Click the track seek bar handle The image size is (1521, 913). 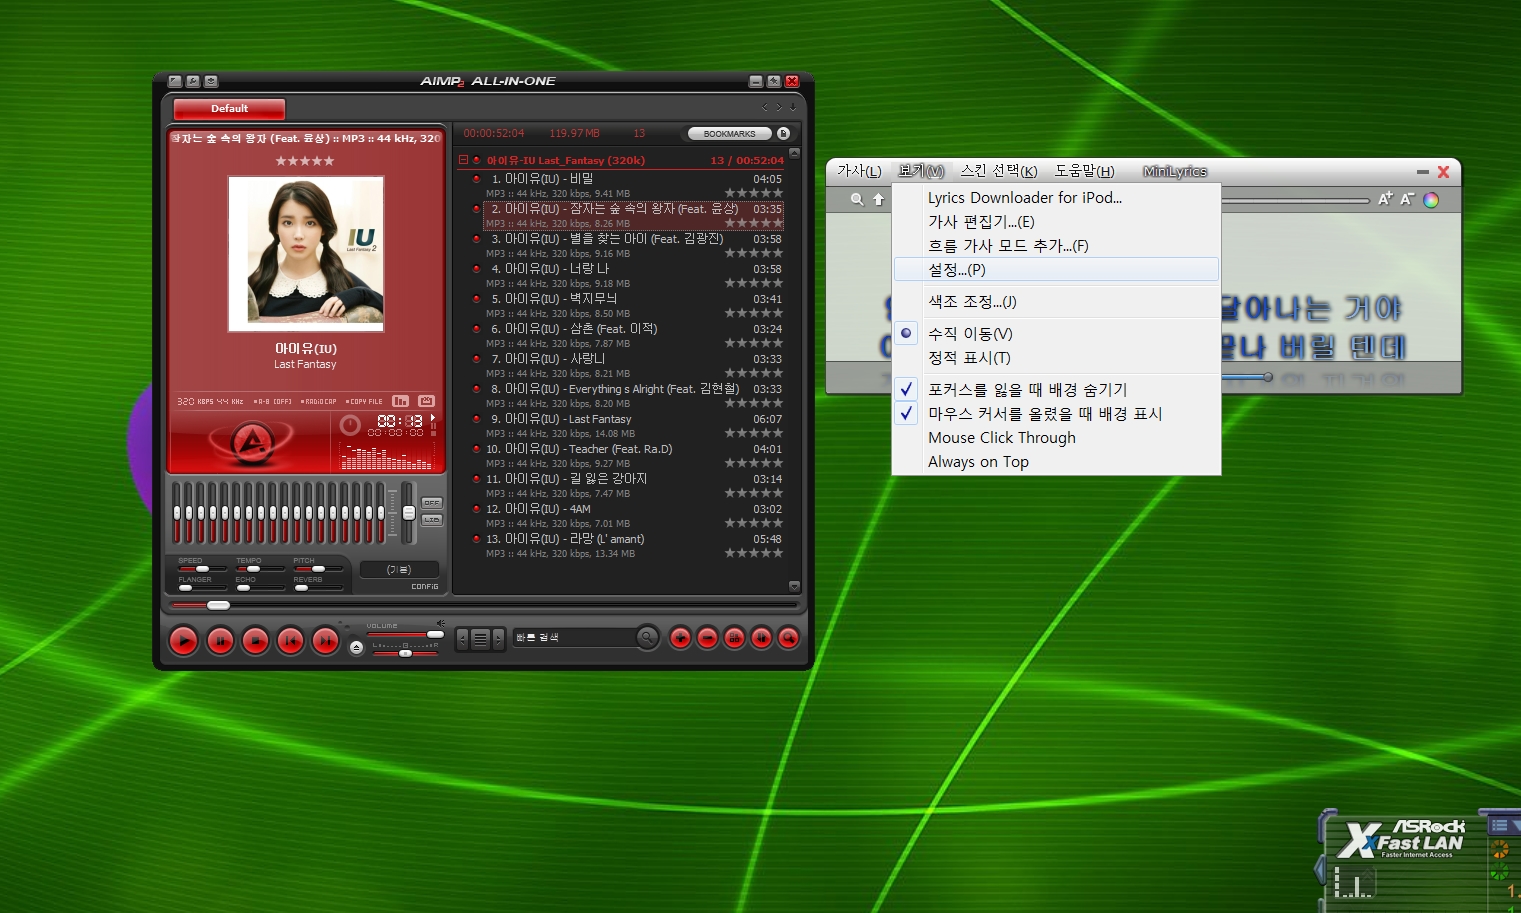[x=218, y=605]
